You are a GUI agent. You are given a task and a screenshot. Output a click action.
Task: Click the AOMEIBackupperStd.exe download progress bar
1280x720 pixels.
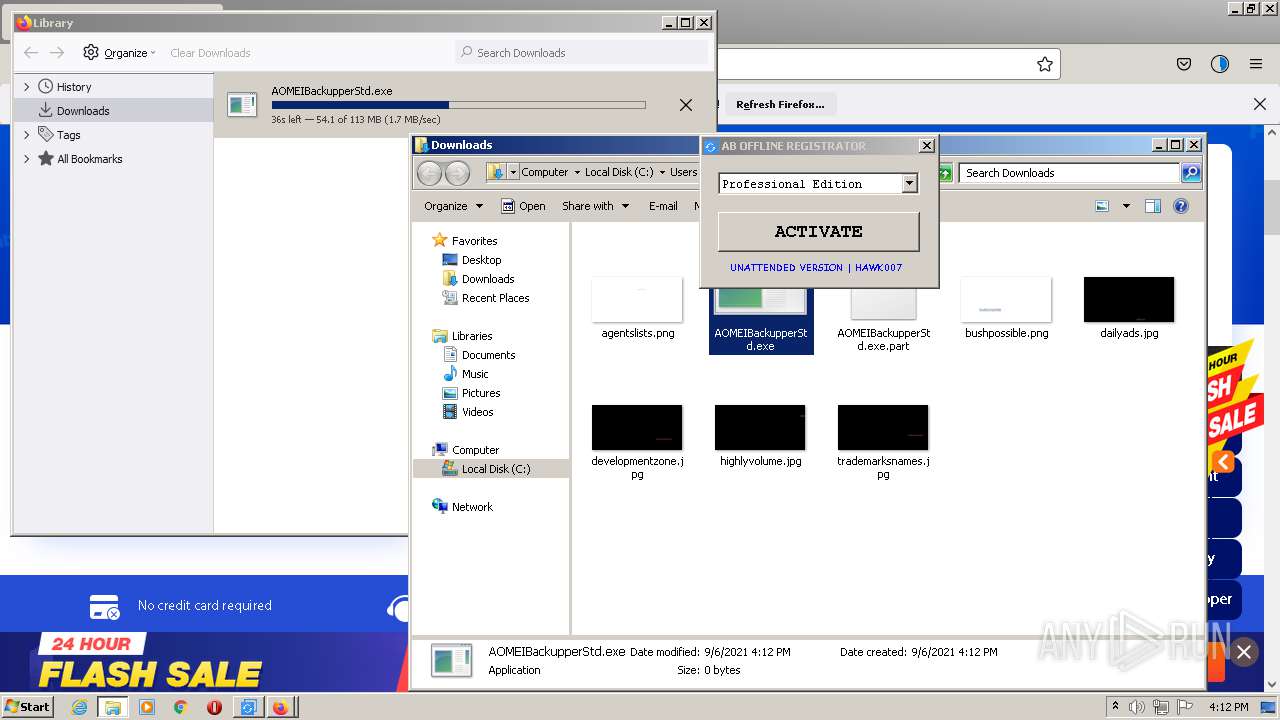tap(458, 105)
